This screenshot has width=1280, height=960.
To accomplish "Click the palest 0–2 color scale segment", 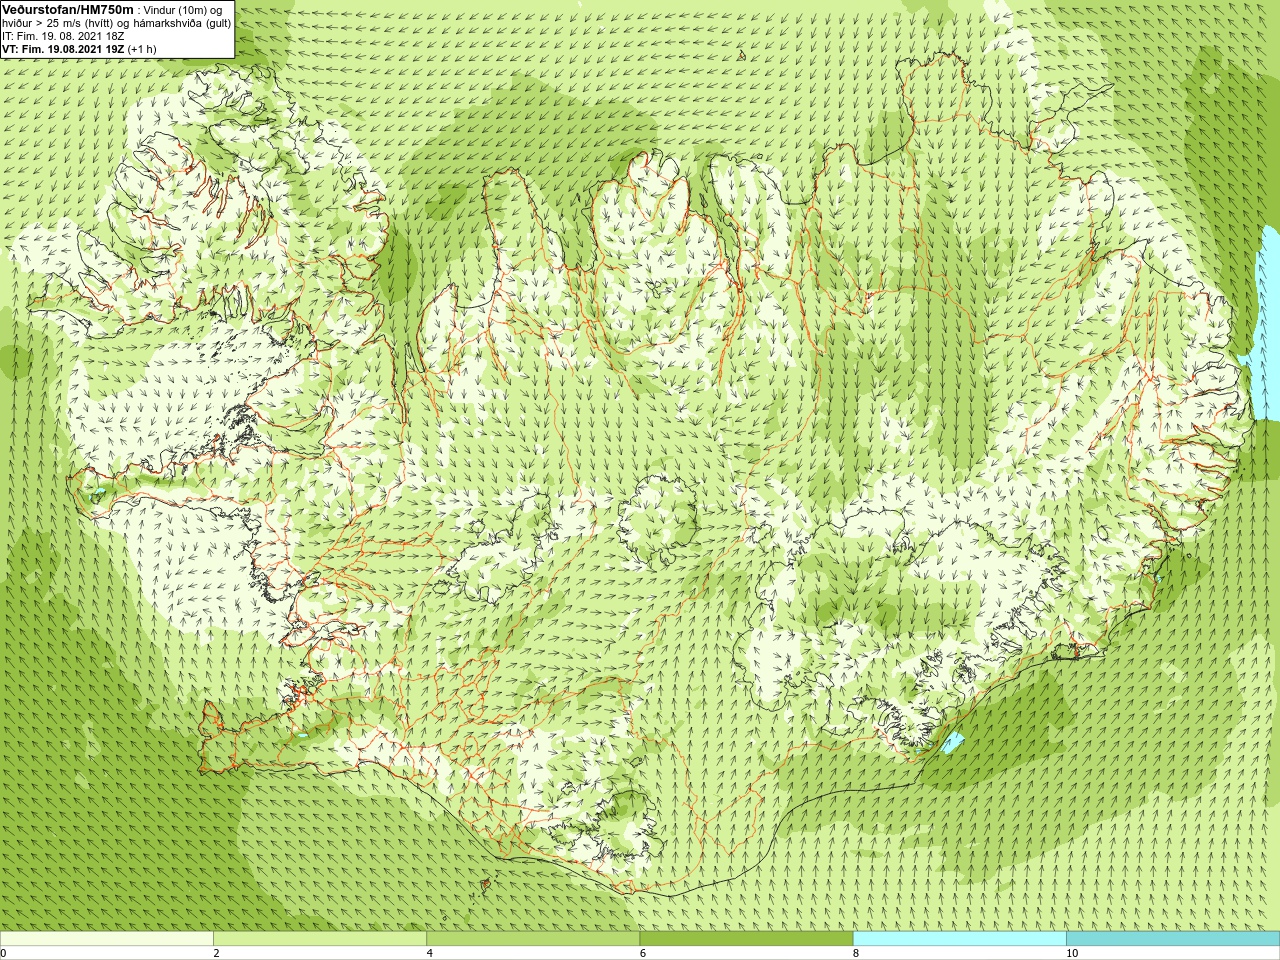I will (106, 939).
